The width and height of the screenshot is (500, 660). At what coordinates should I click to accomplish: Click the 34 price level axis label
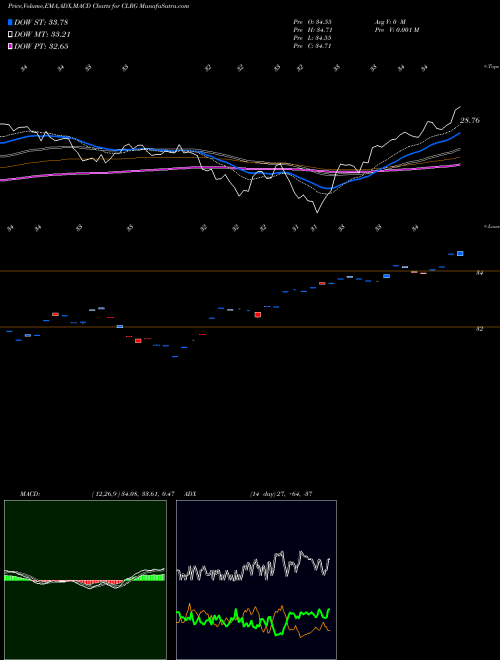click(479, 273)
